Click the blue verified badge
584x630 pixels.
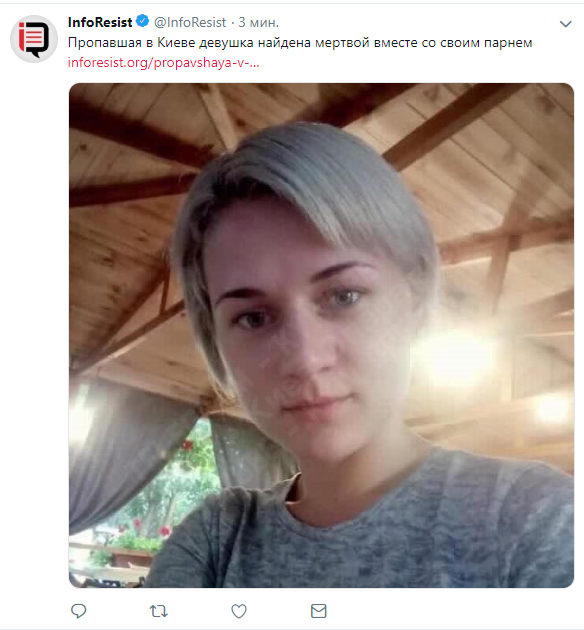[143, 21]
